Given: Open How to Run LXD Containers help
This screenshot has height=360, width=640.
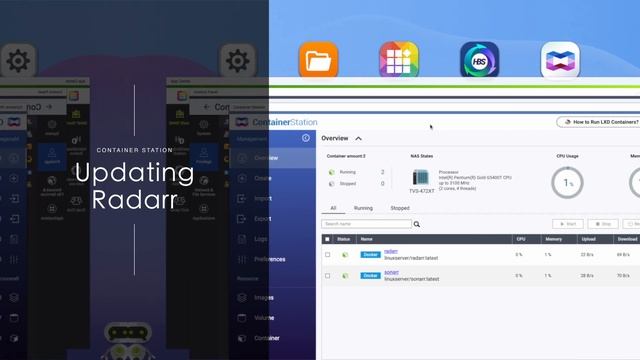Looking at the screenshot, I should [599, 122].
